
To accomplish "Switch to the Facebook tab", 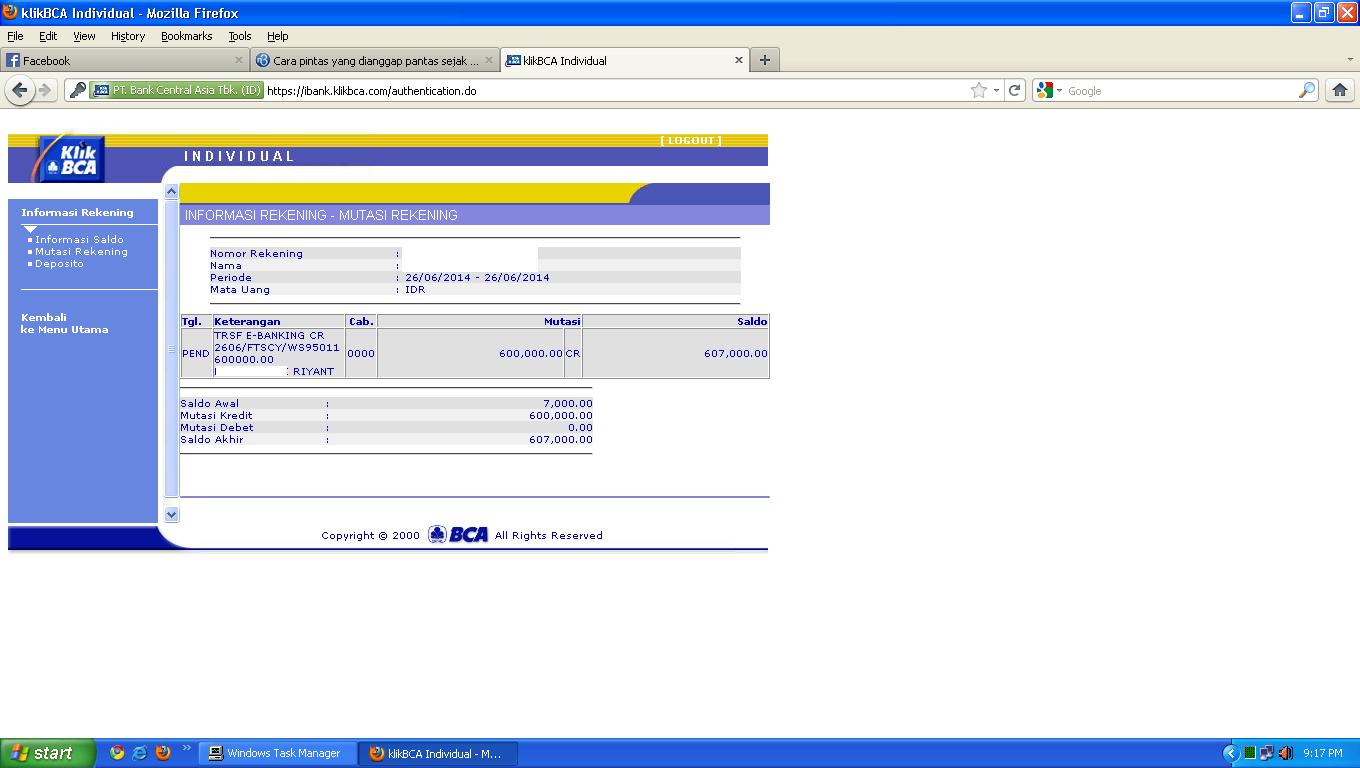I will point(125,60).
